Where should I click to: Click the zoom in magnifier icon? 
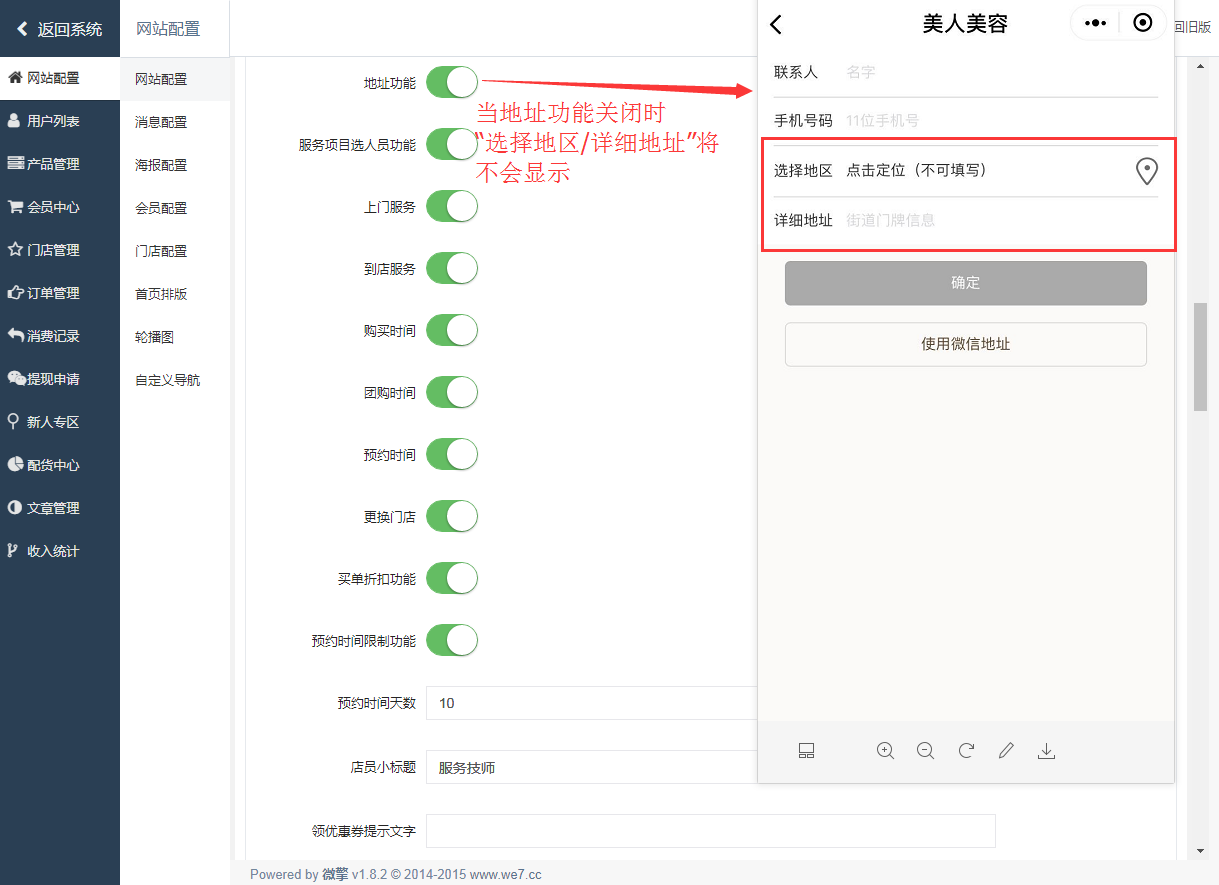tap(885, 751)
